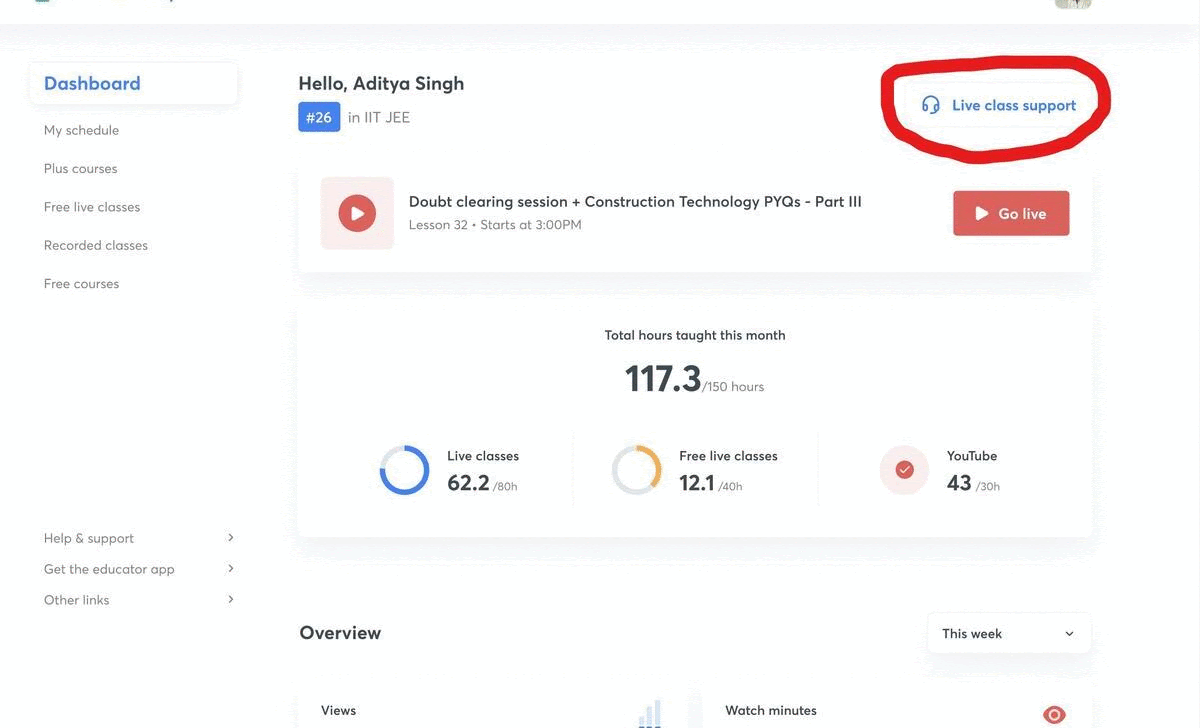Screen dimensions: 1200x728
Task: Click the chevron next to Get the educator app
Action: [x=231, y=569]
